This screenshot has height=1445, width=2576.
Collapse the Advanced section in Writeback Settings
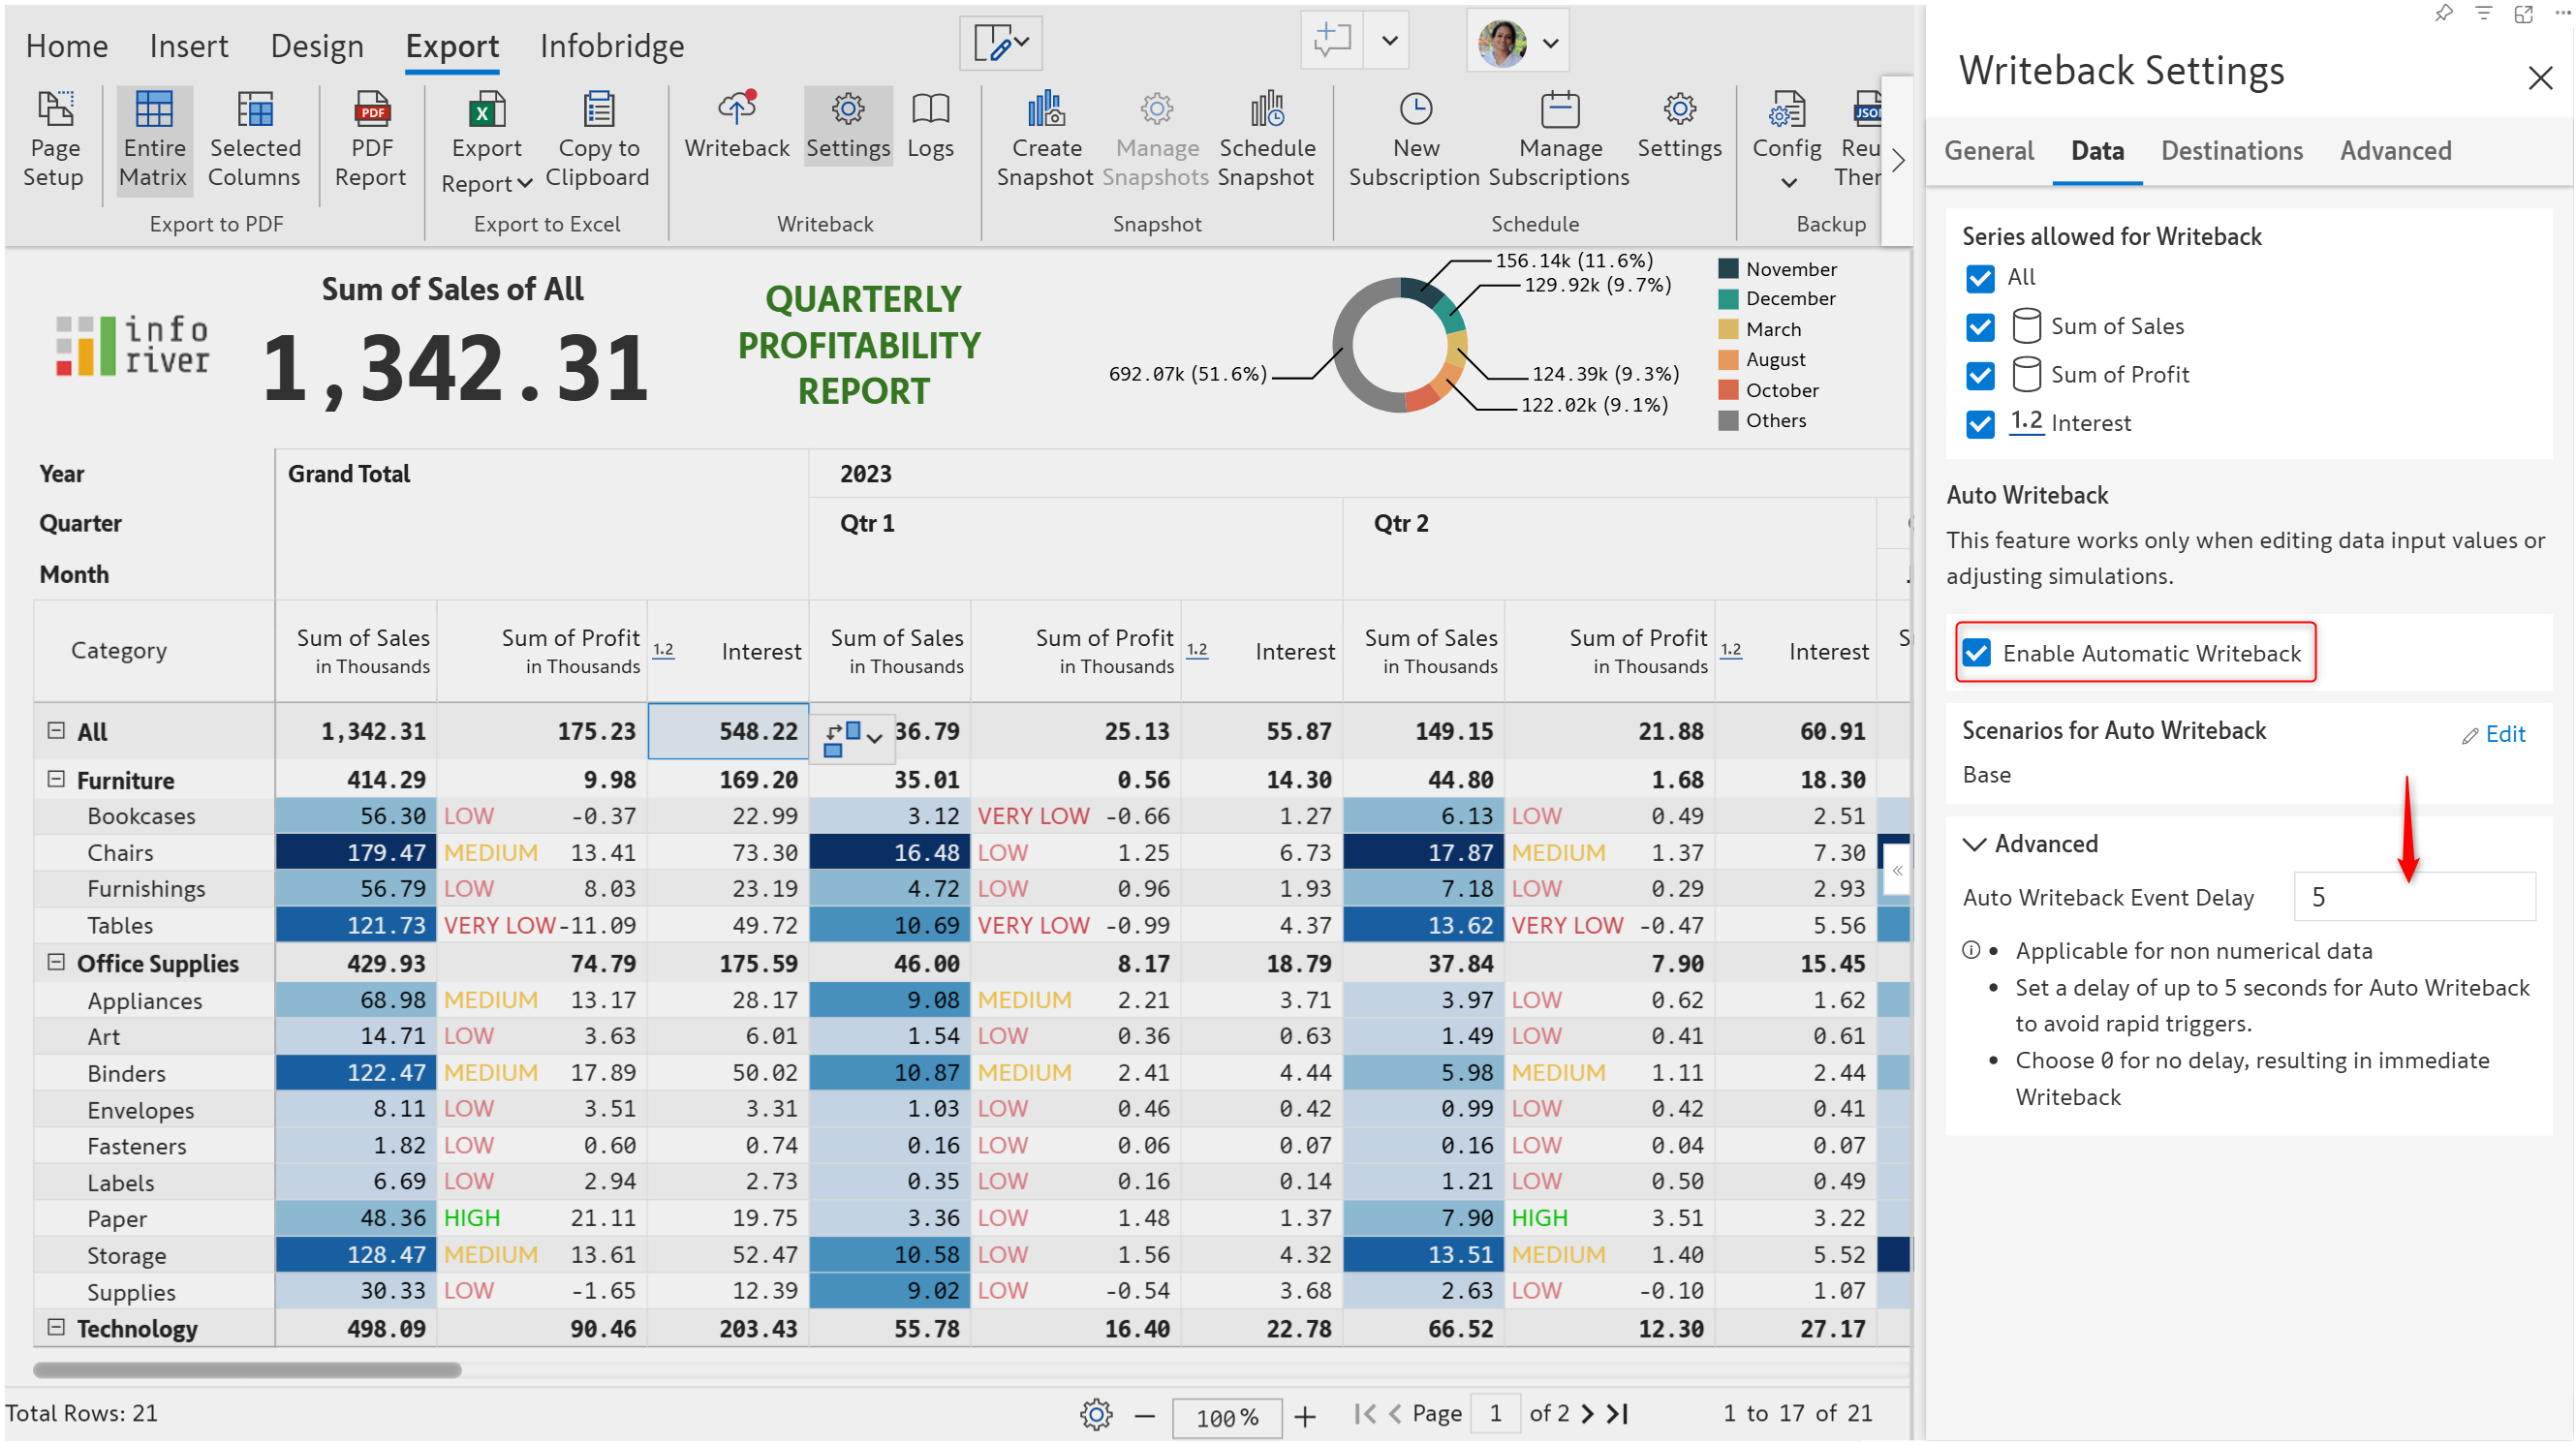pos(1977,843)
